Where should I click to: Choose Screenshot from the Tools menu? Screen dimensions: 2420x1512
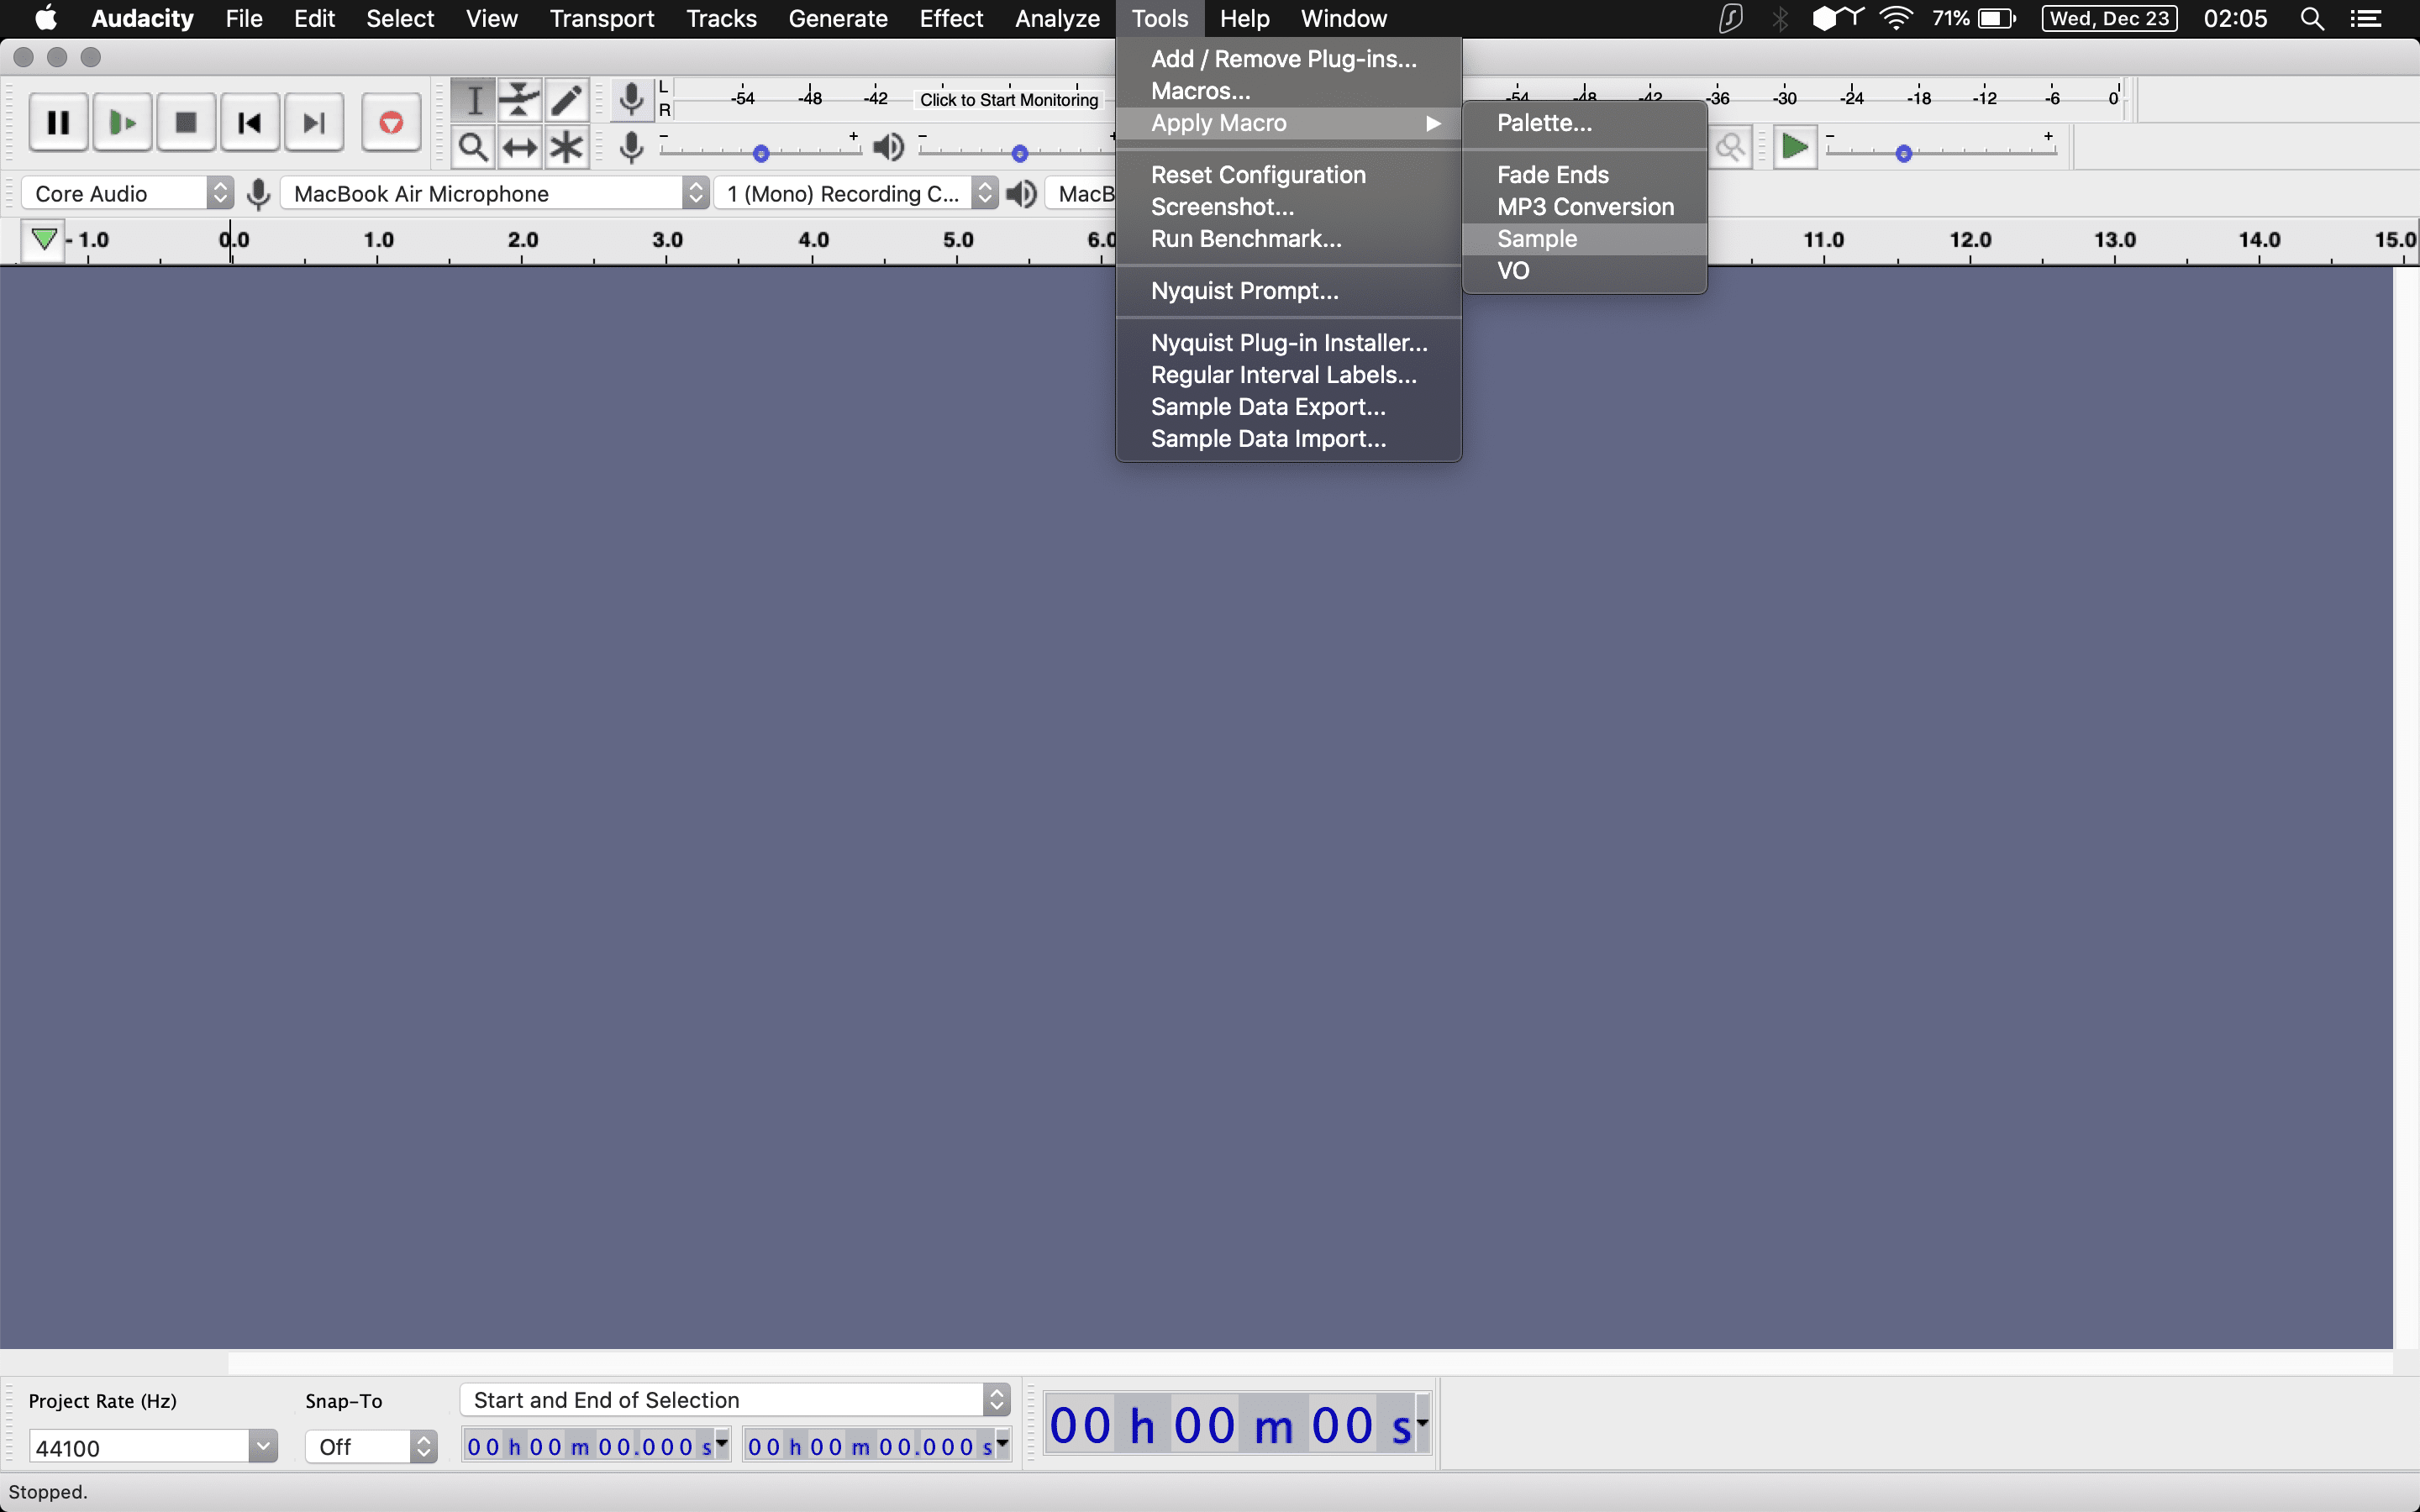click(x=1222, y=207)
